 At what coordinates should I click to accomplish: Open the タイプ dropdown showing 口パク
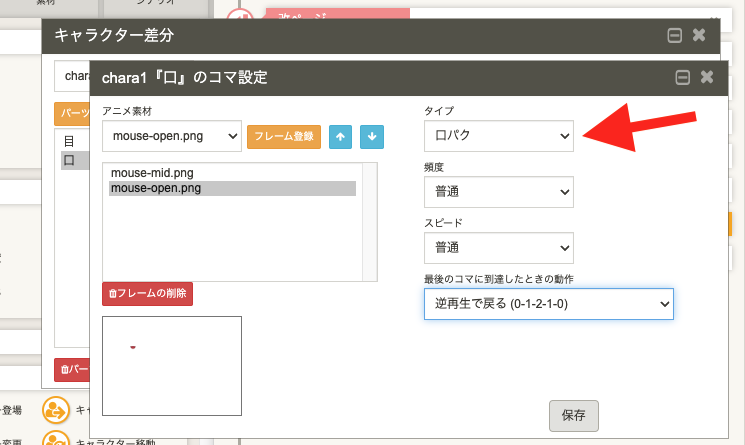[498, 136]
